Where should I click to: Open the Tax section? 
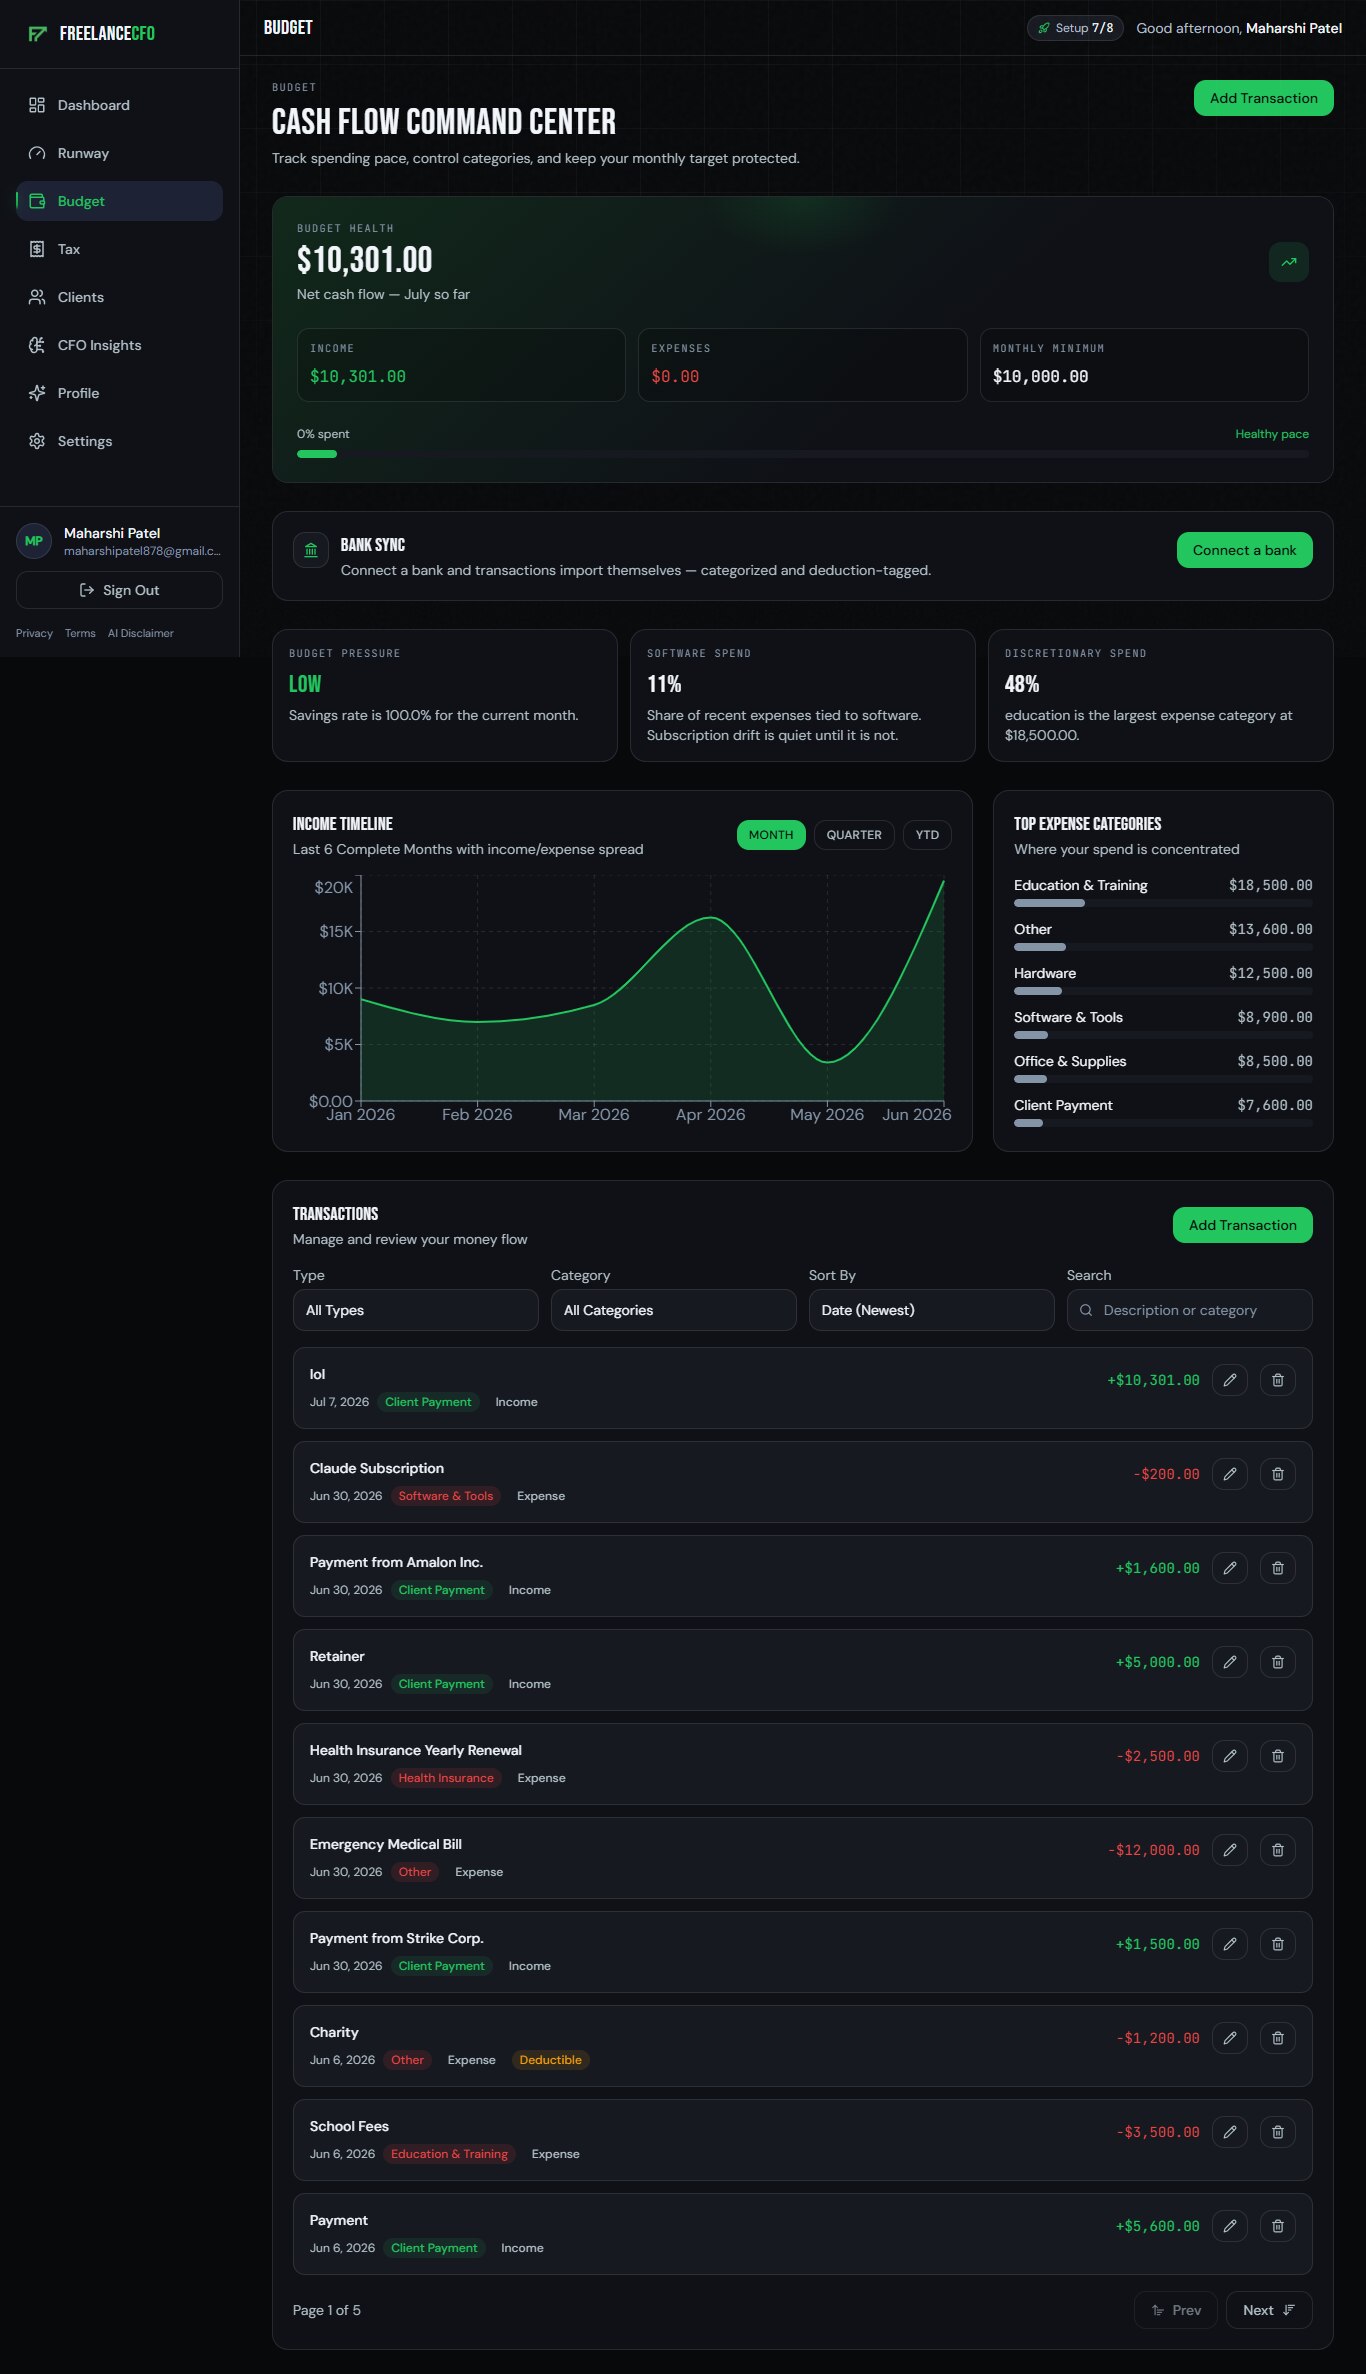point(119,249)
